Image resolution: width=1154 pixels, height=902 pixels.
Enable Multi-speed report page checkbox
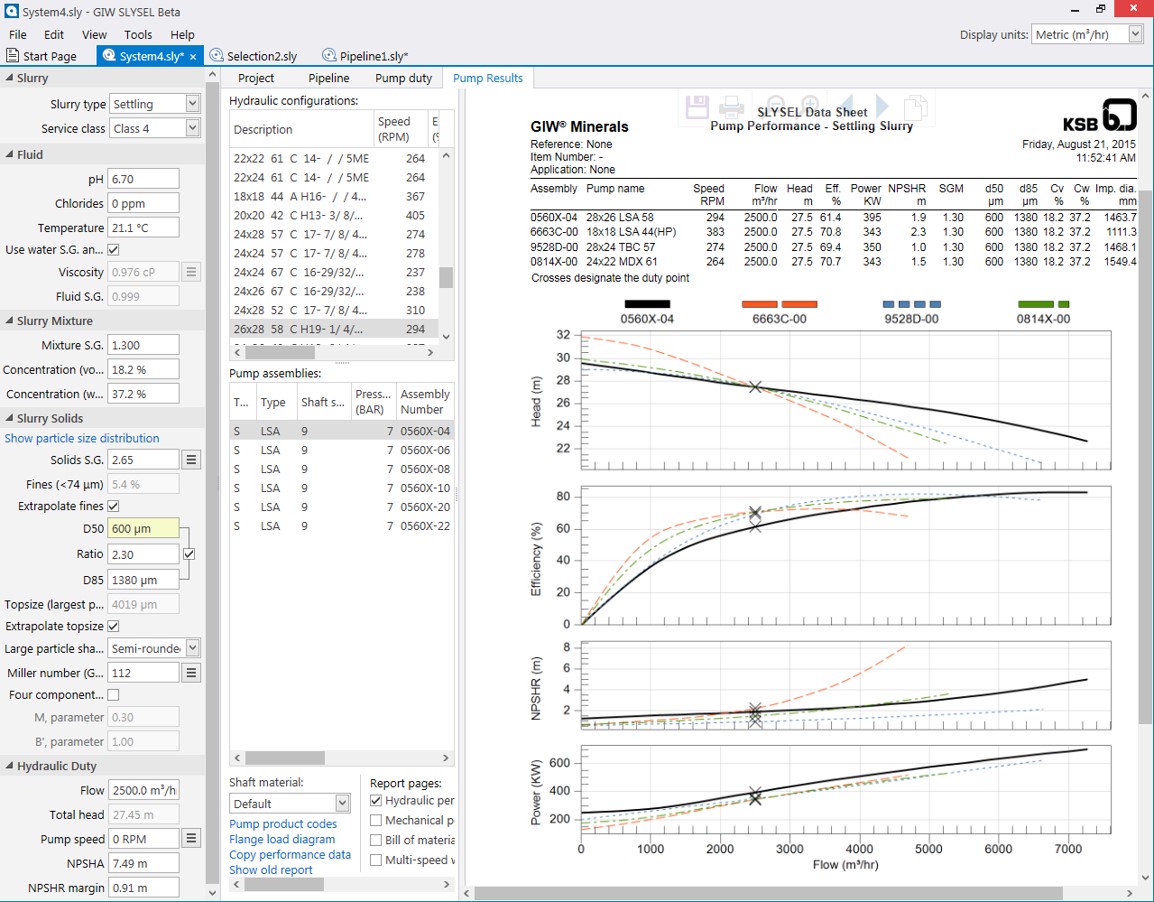pyautogui.click(x=376, y=860)
